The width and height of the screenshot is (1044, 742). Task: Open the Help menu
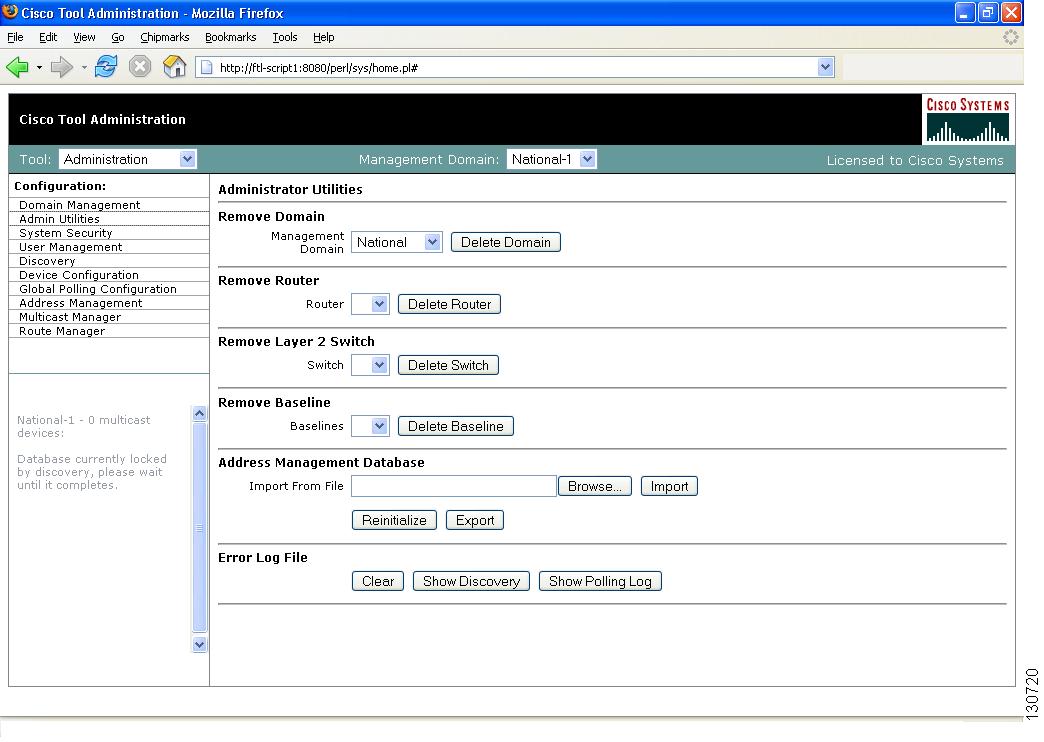pyautogui.click(x=324, y=37)
